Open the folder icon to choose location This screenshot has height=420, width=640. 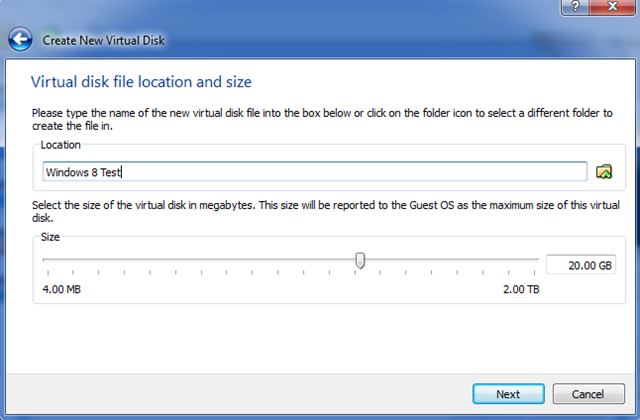[x=604, y=172]
